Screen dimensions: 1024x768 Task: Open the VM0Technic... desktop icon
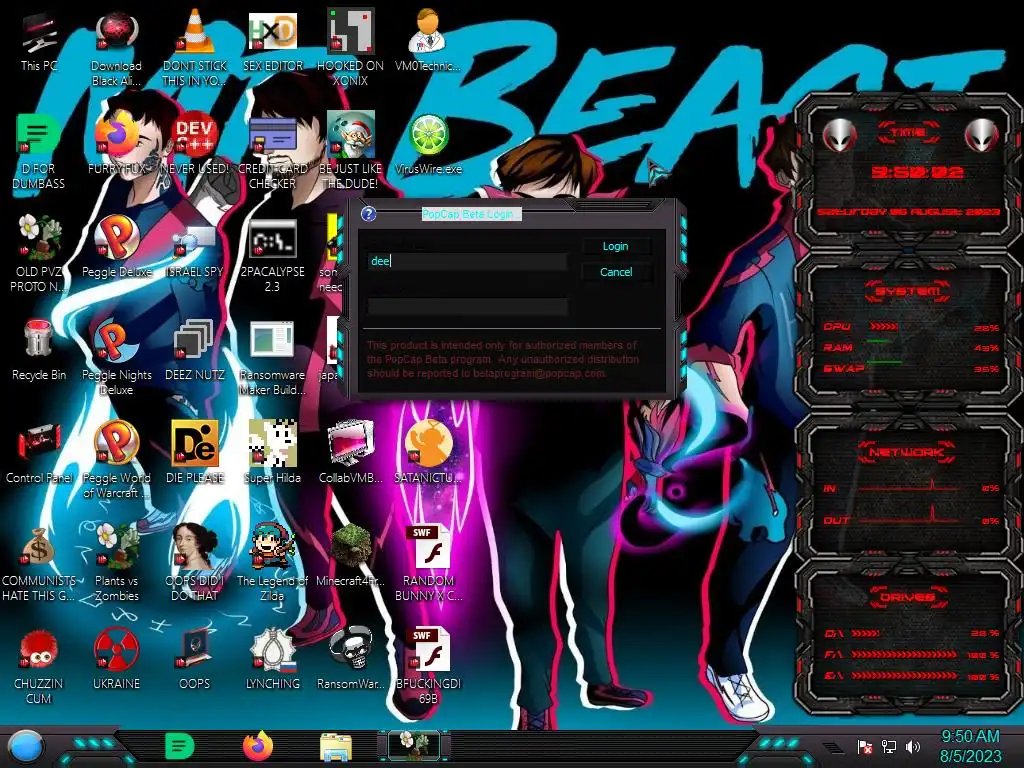pyautogui.click(x=428, y=42)
